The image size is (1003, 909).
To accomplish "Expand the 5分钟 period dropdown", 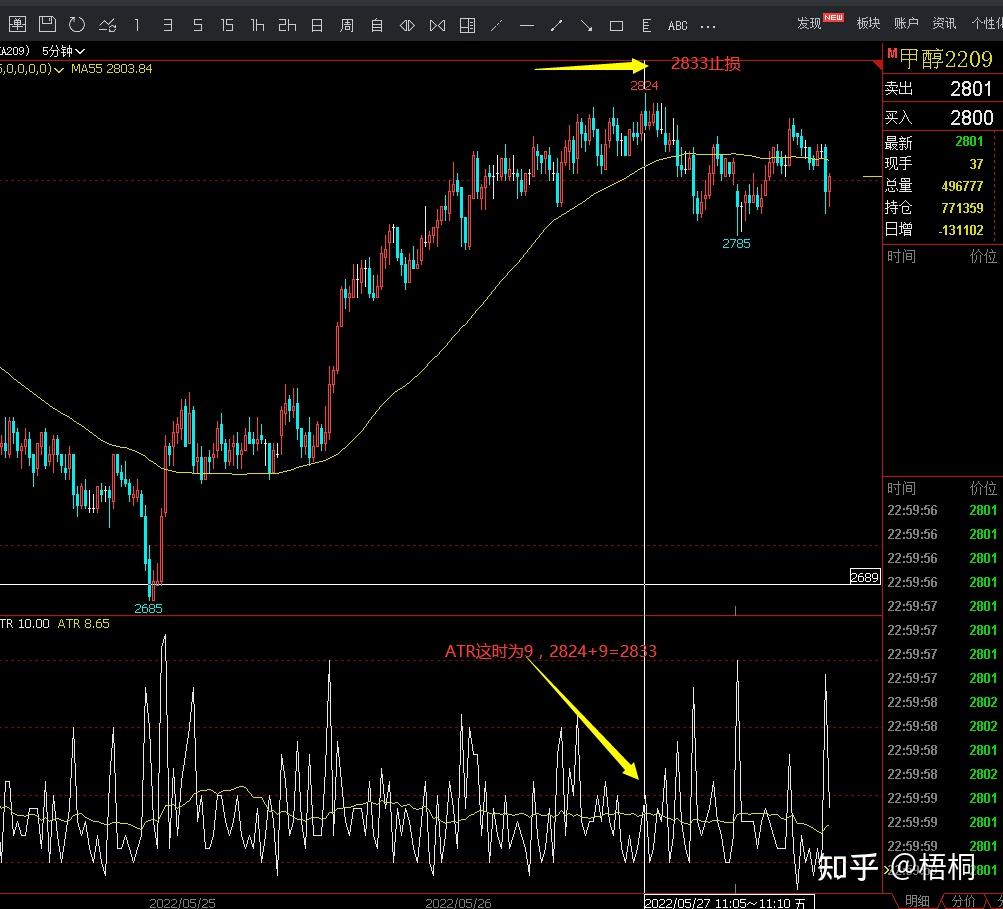I will tap(63, 51).
